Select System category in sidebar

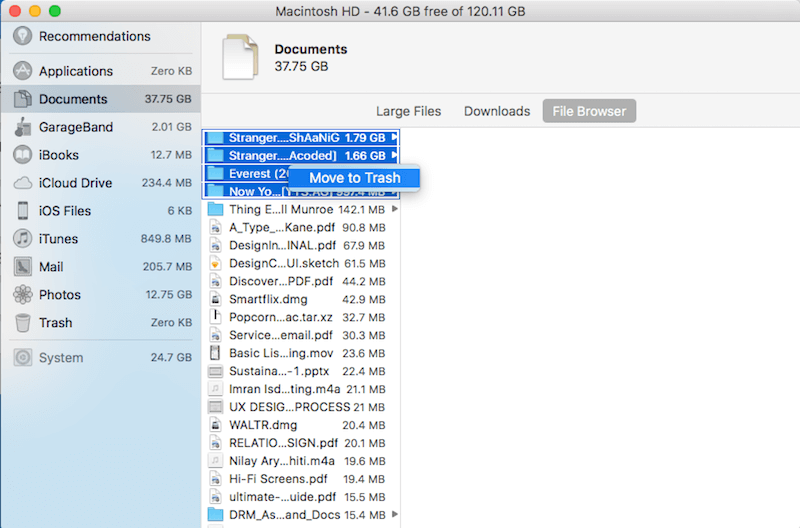pos(61,358)
